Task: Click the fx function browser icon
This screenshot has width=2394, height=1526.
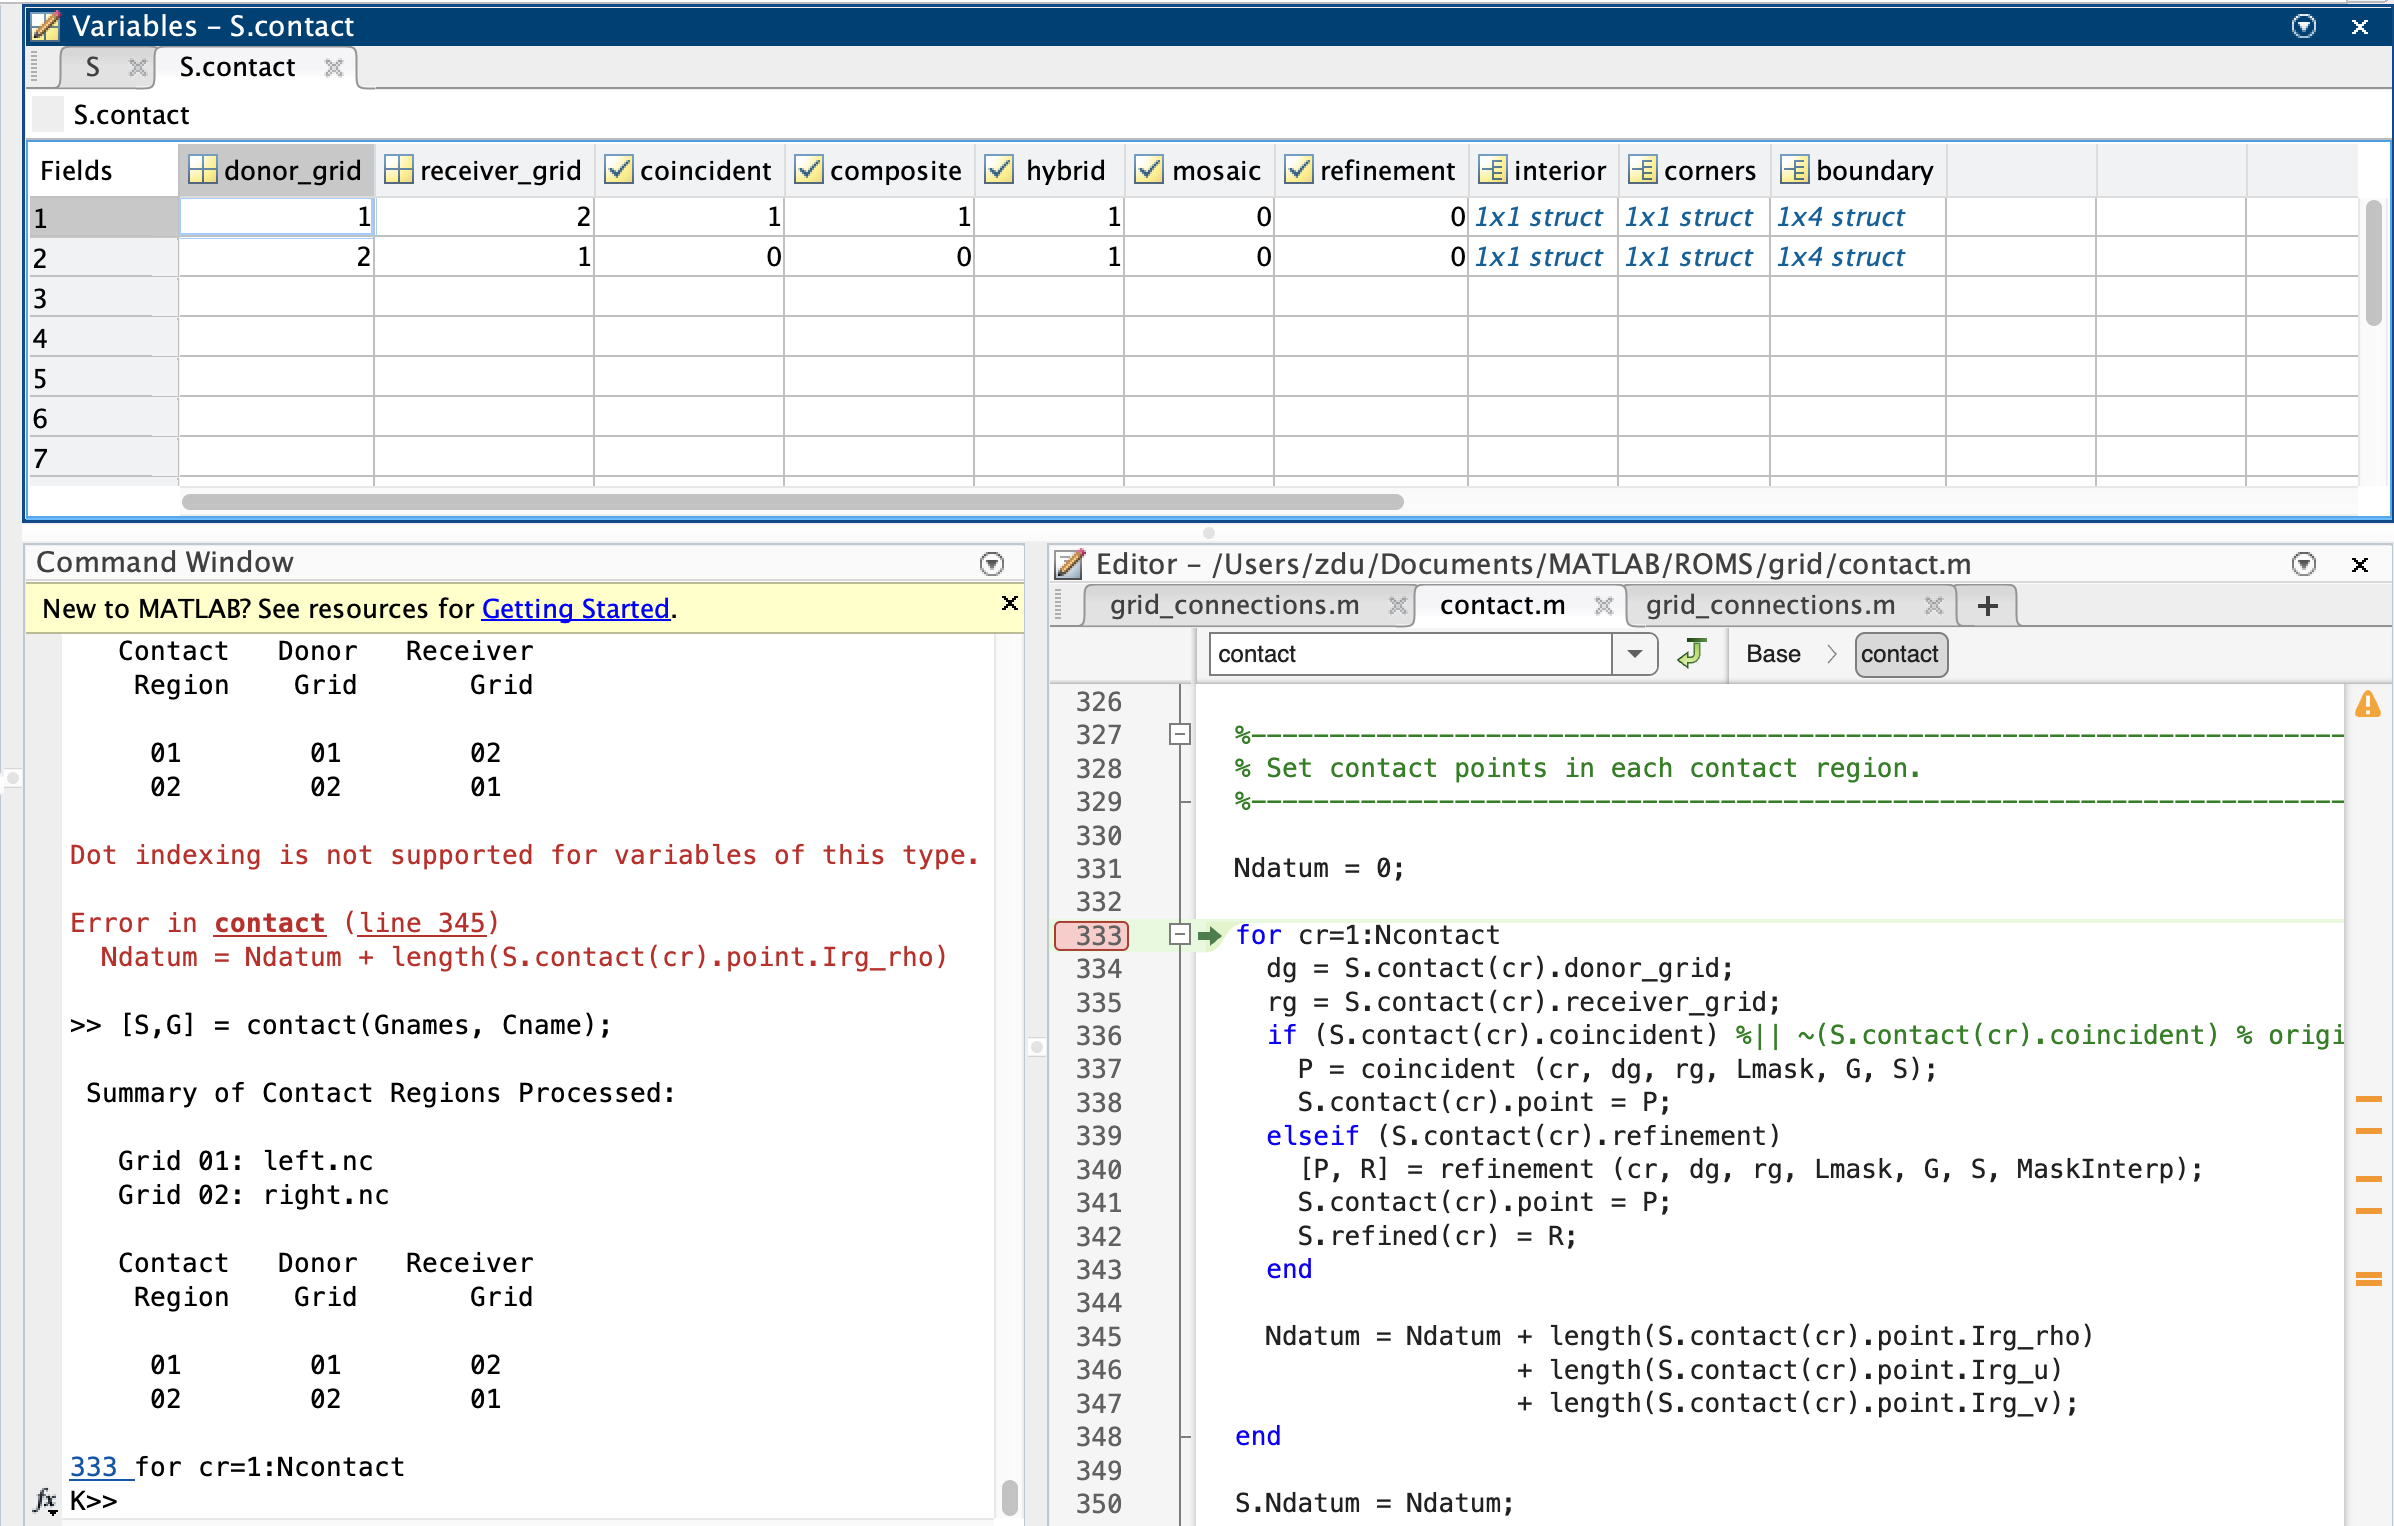Action: click(44, 1499)
